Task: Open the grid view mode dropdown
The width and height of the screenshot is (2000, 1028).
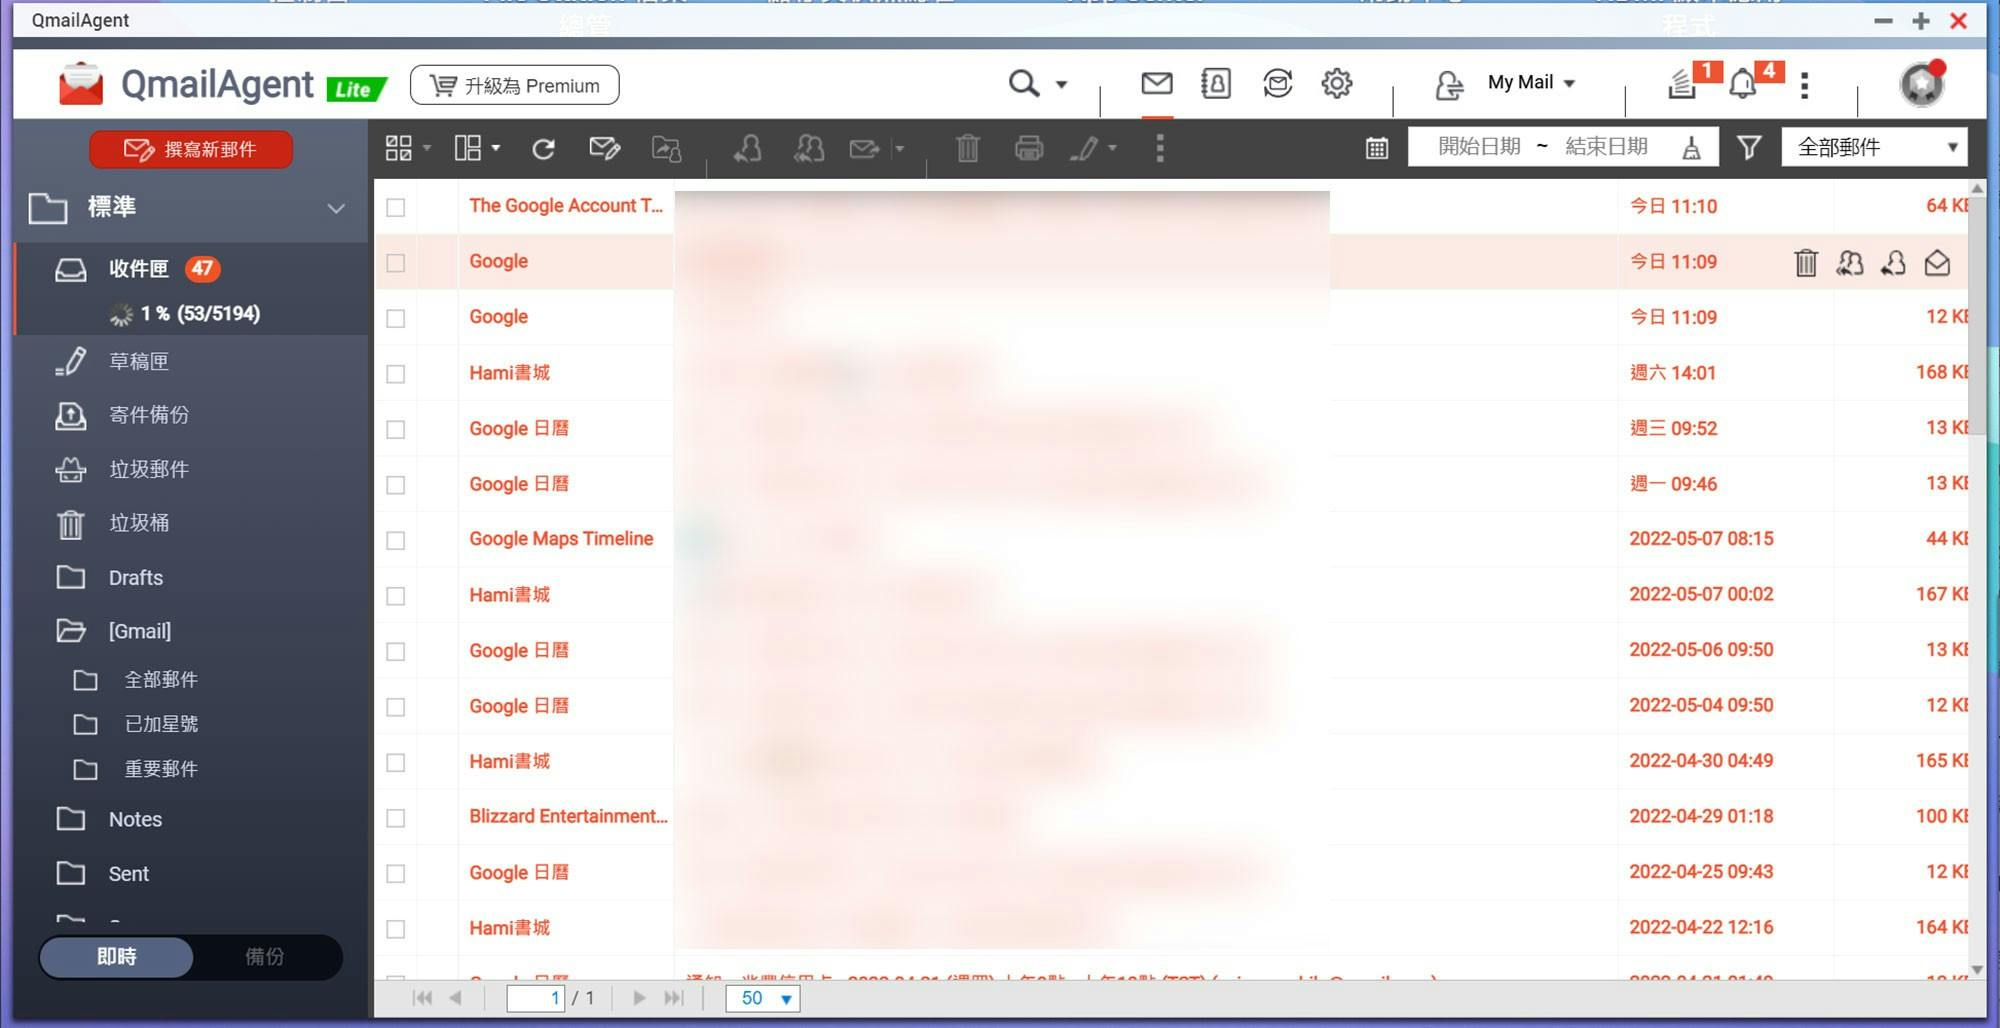Action: click(408, 149)
